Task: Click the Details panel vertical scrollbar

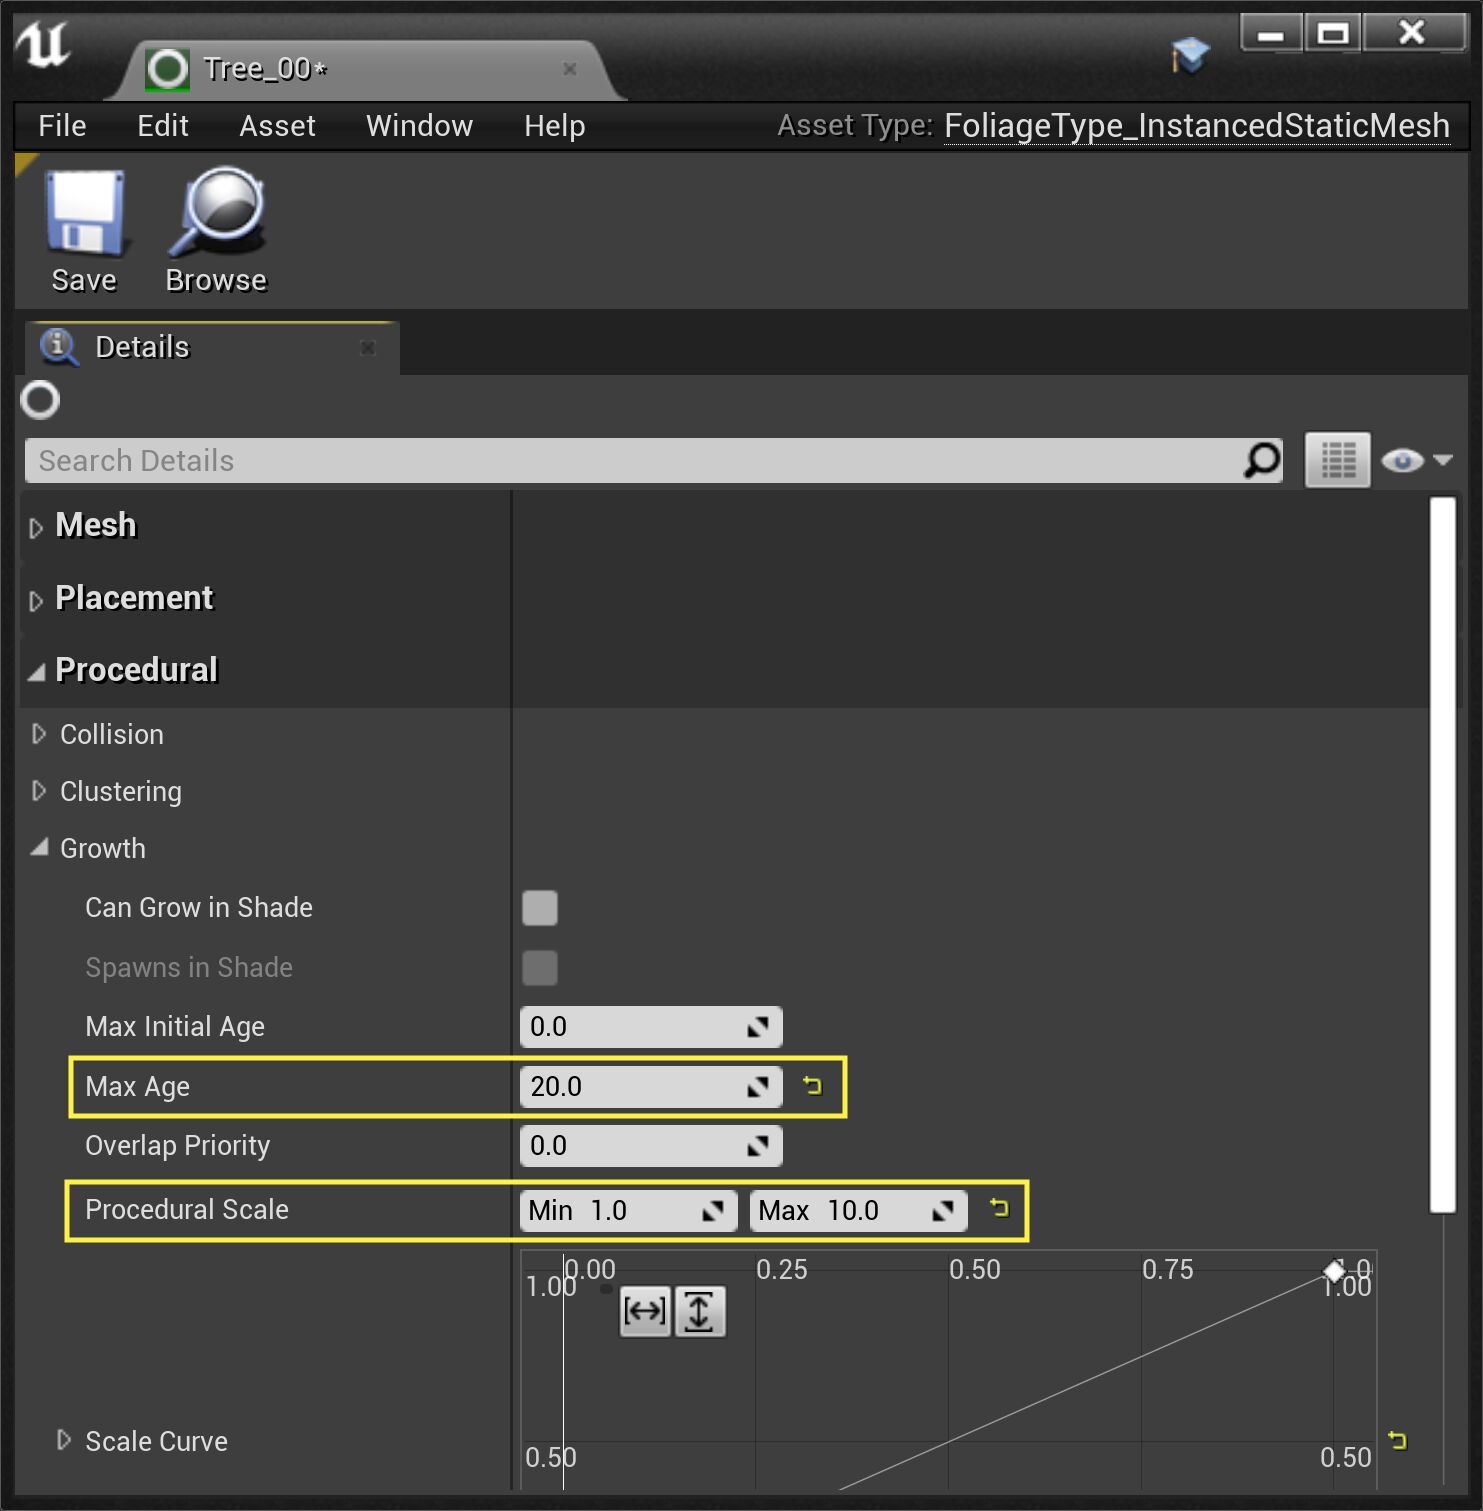Action: click(1442, 856)
